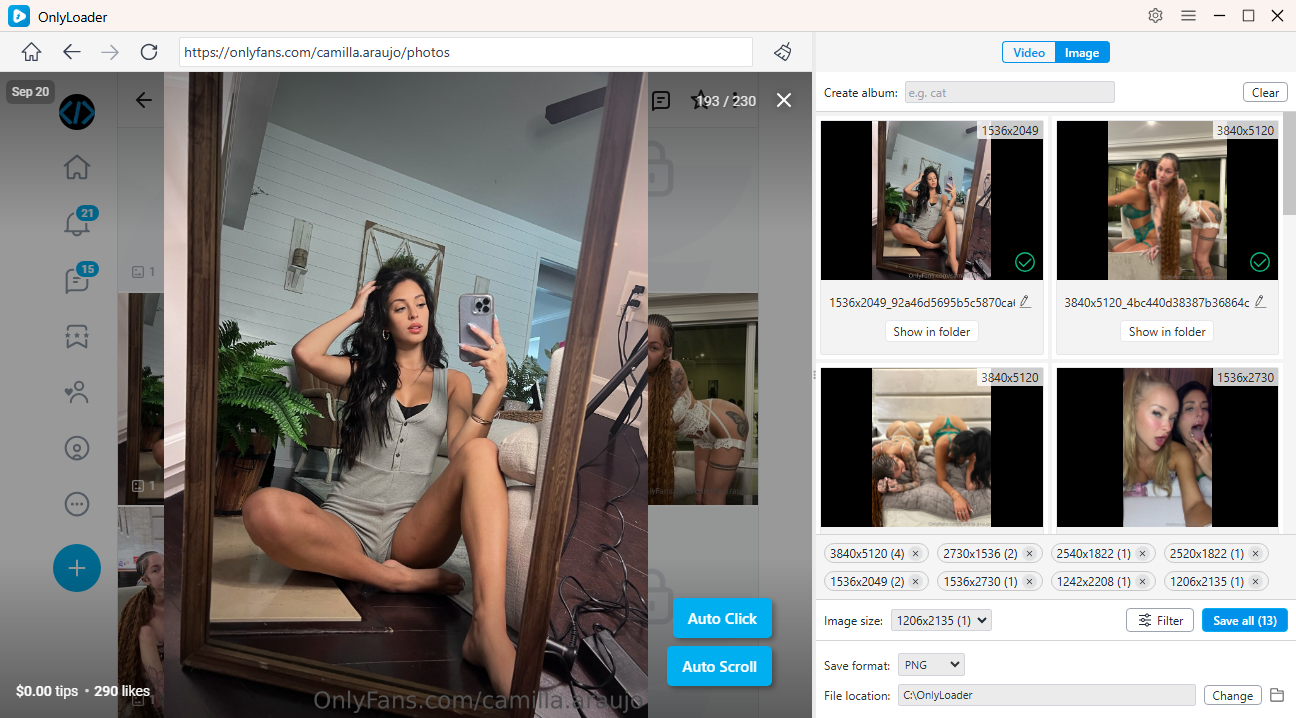Open the settings gear icon
The height and width of the screenshot is (718, 1296).
point(1155,16)
